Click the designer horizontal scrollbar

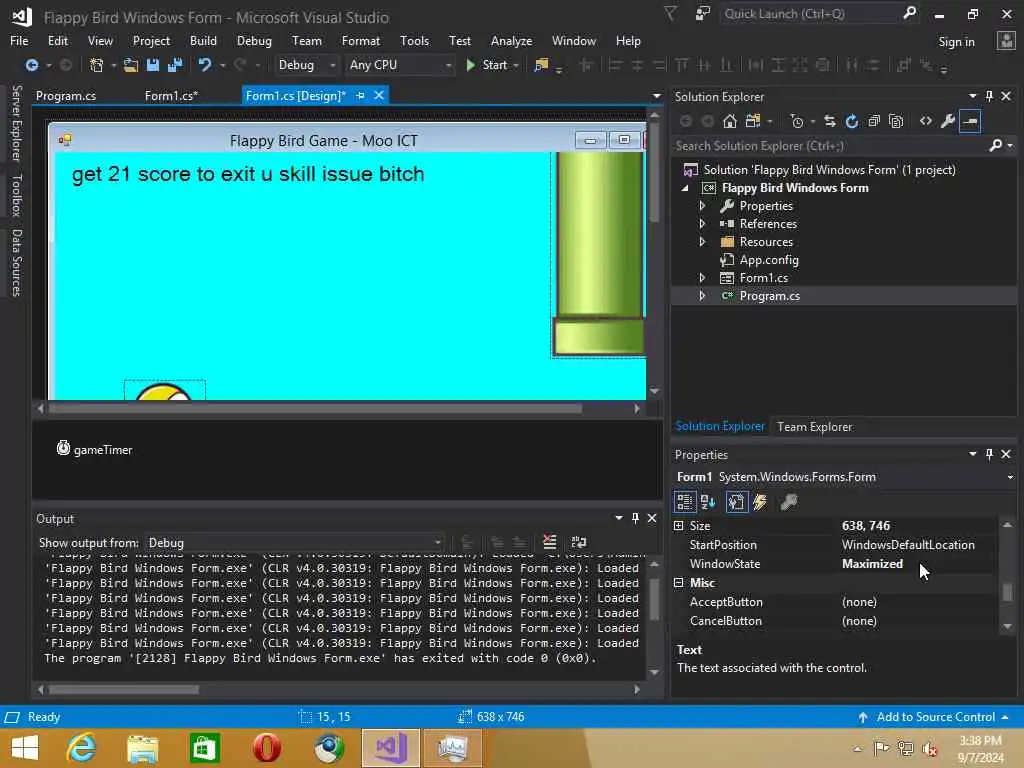pos(315,408)
